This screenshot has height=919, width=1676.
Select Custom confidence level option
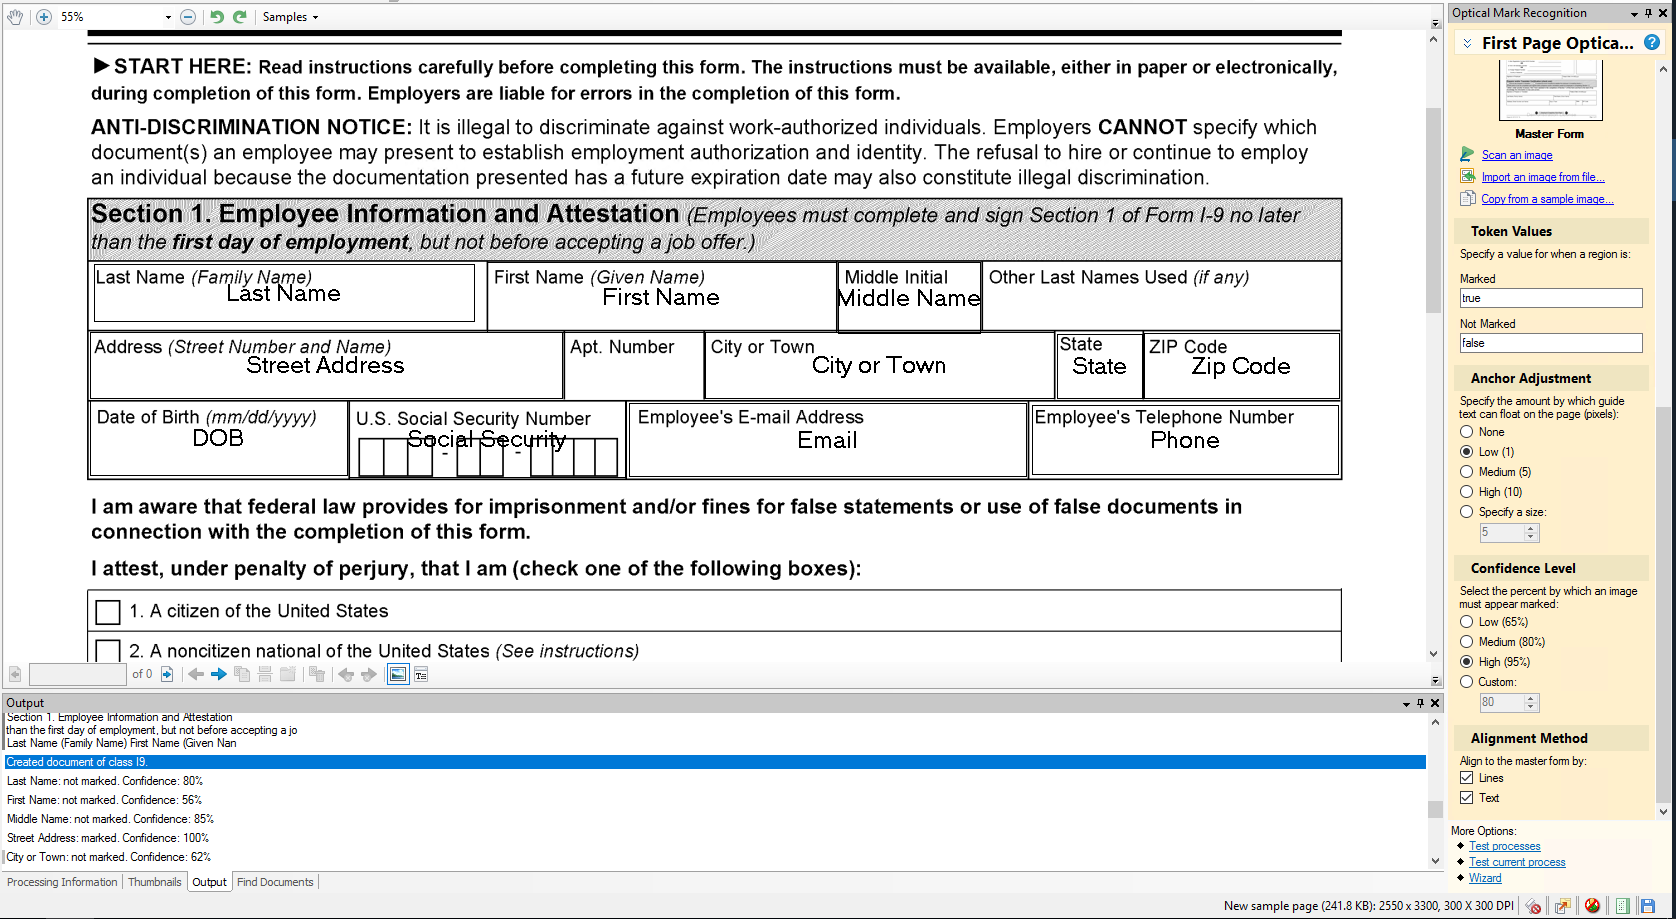pyautogui.click(x=1467, y=682)
